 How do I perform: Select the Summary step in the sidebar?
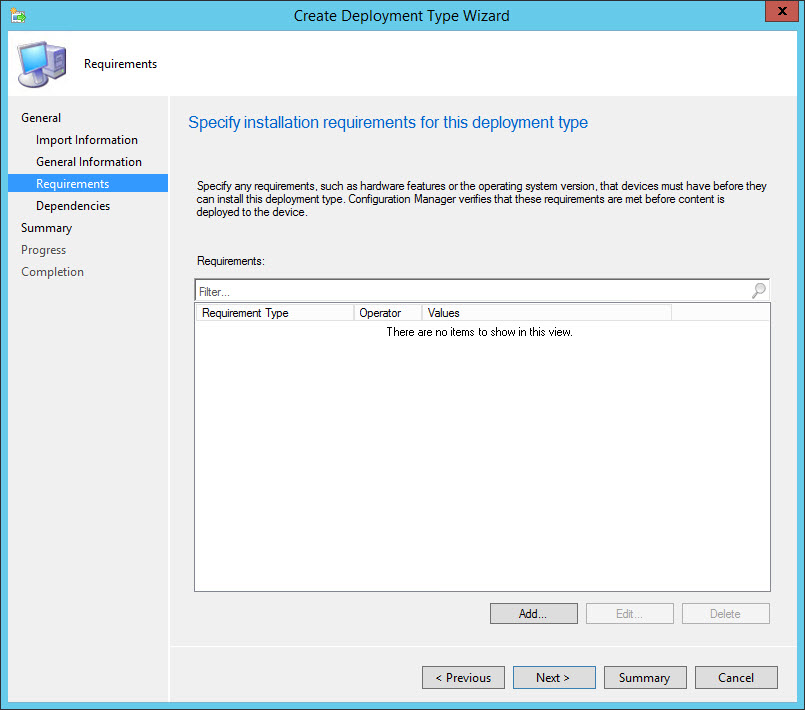[46, 228]
